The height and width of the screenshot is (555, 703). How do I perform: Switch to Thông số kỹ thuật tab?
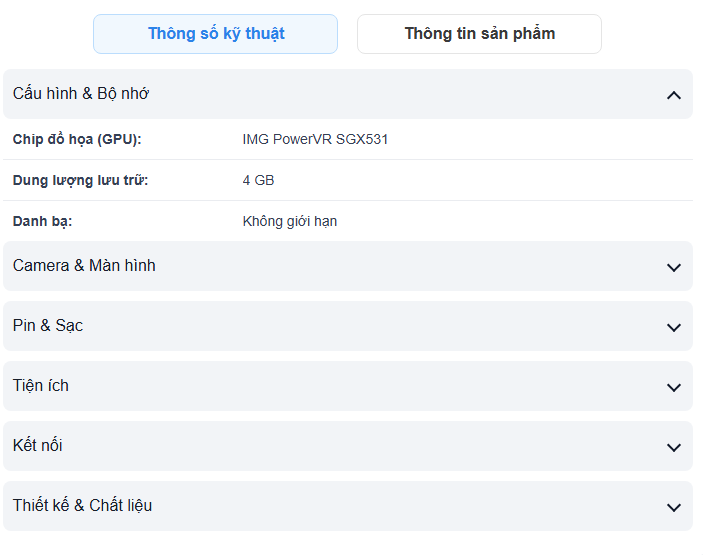pyautogui.click(x=216, y=34)
